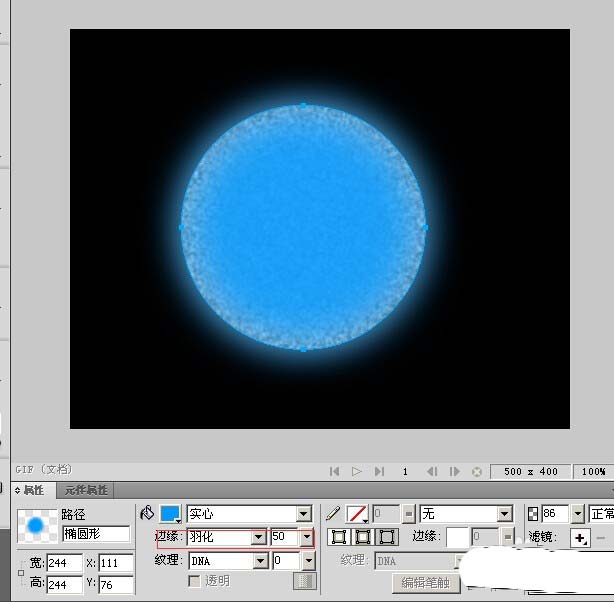
Task: Click the pencil stroke icon
Action: (x=333, y=513)
